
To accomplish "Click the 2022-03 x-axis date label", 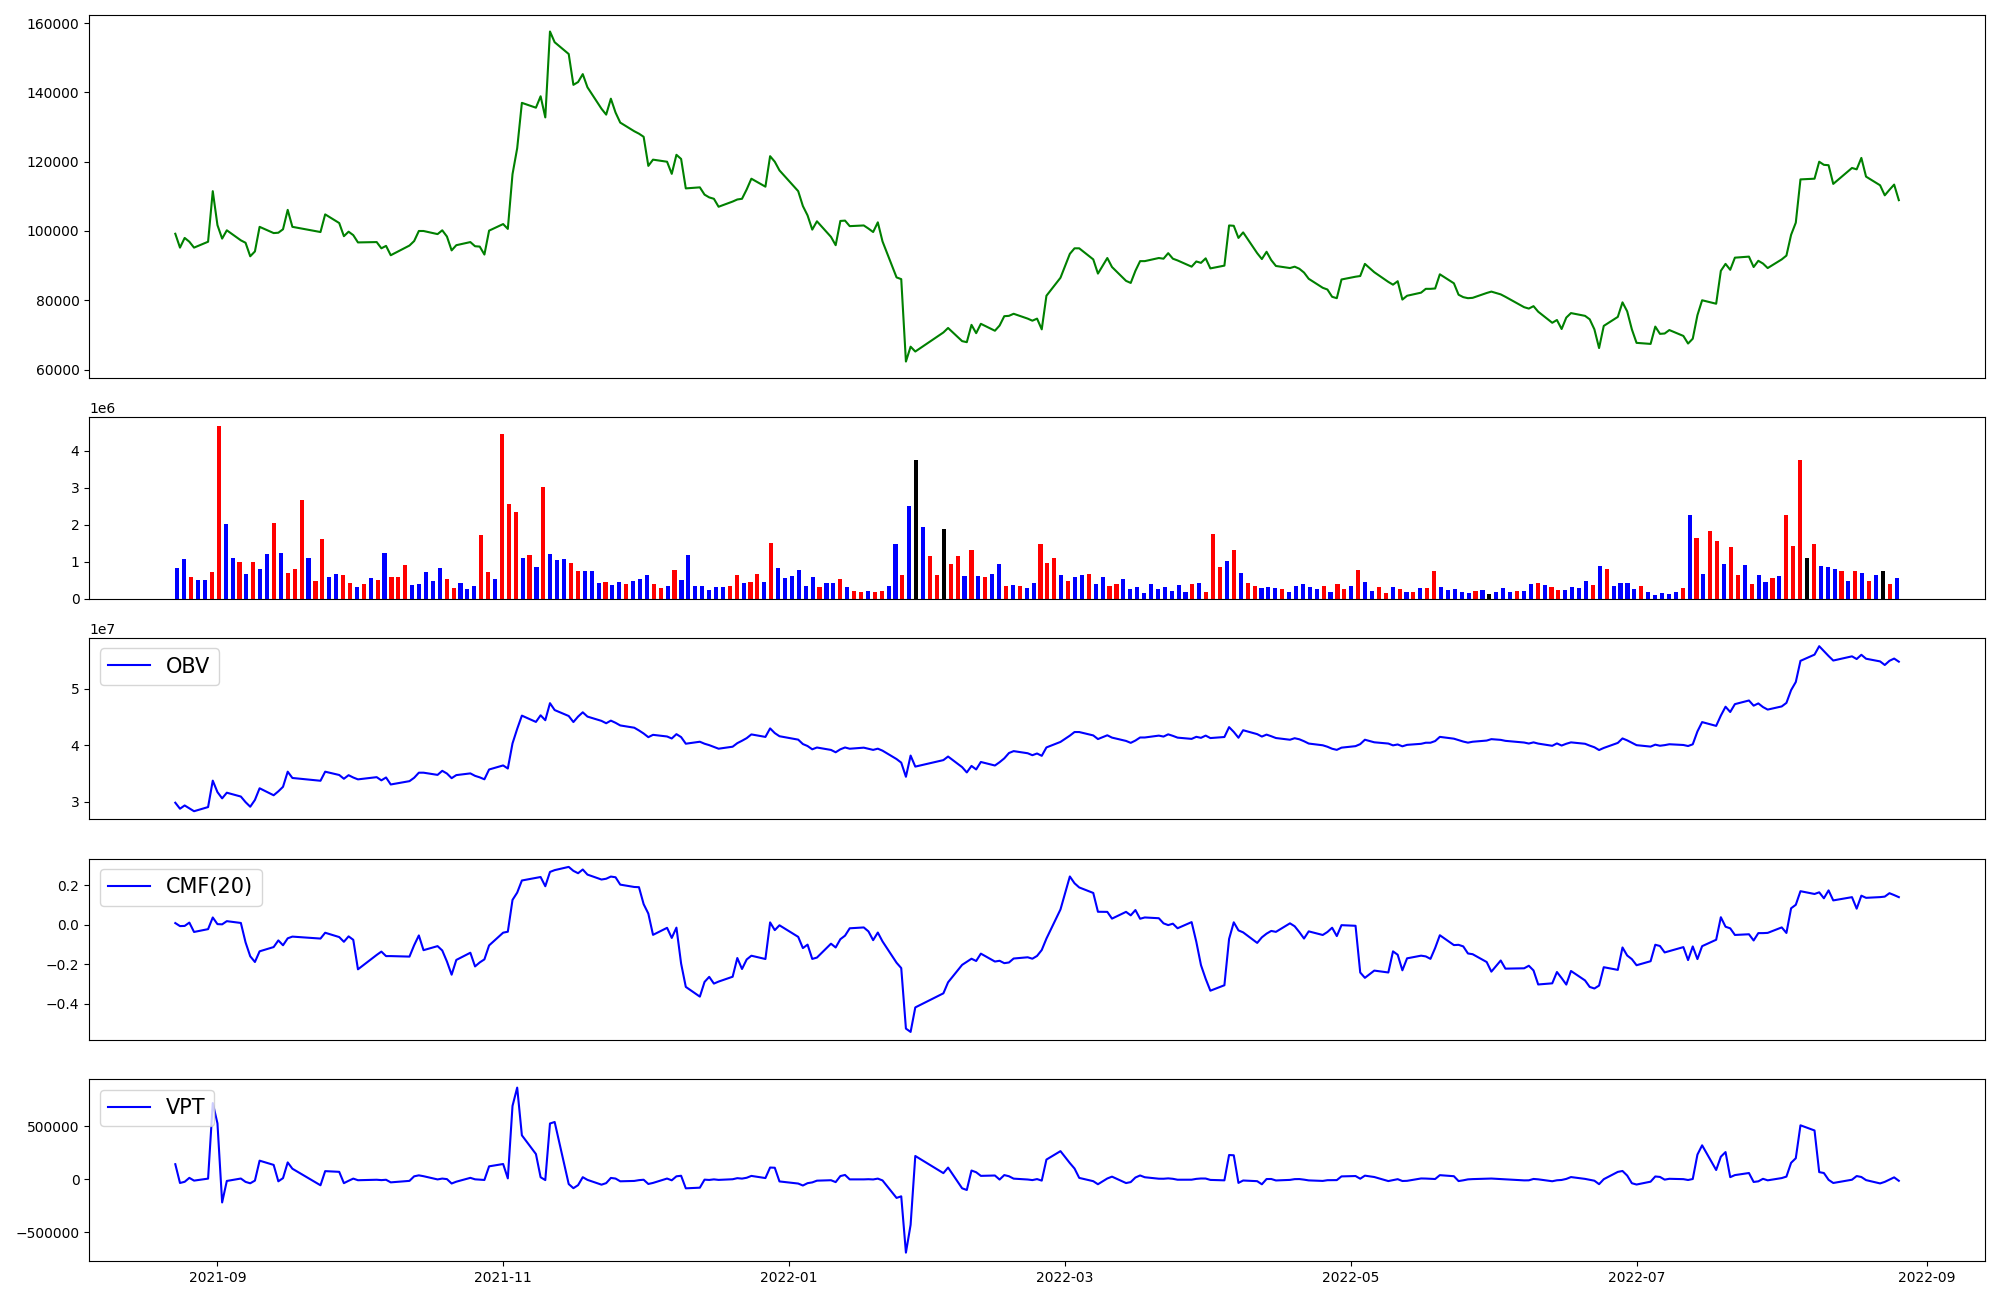I will tap(1065, 1277).
